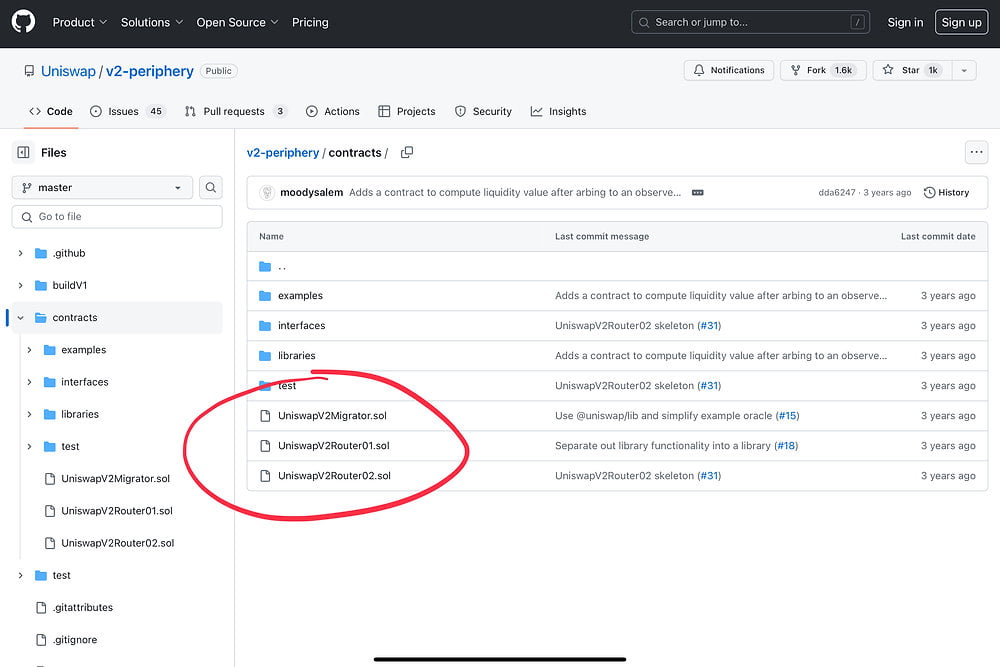Open the more options ellipsis menu

tap(976, 152)
